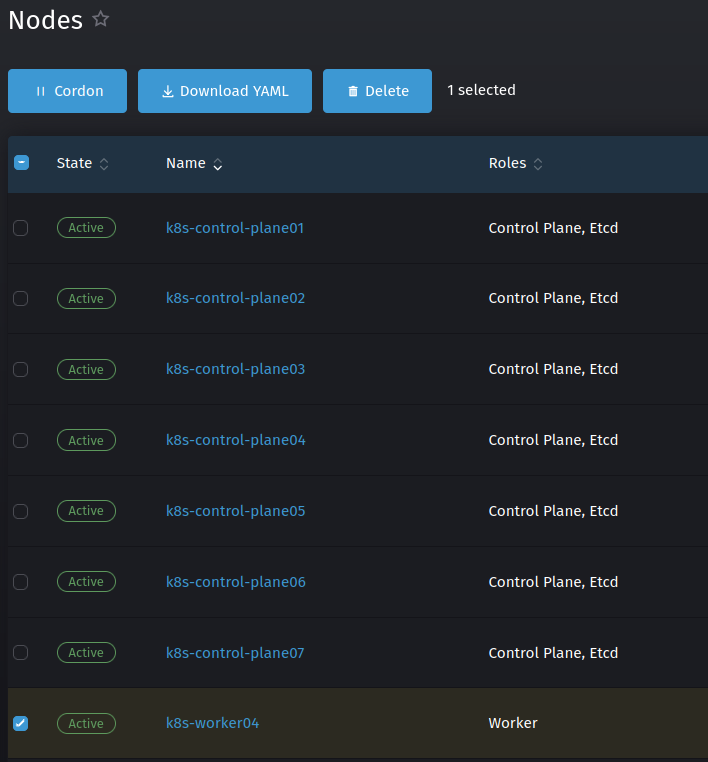The height and width of the screenshot is (762, 708).
Task: Open the k8s-control-plane06 node link
Action: tap(236, 582)
